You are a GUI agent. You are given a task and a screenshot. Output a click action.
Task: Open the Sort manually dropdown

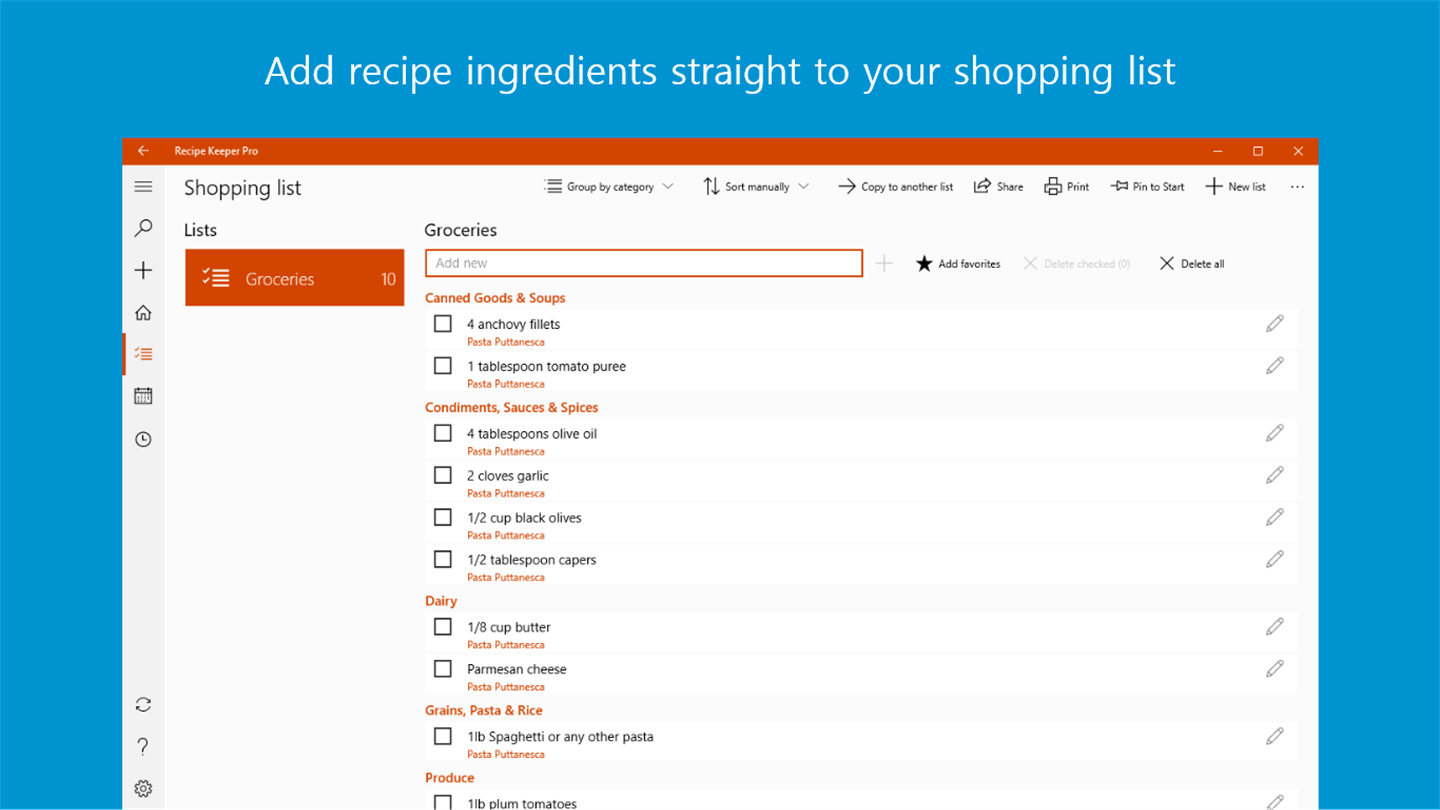[x=756, y=187]
